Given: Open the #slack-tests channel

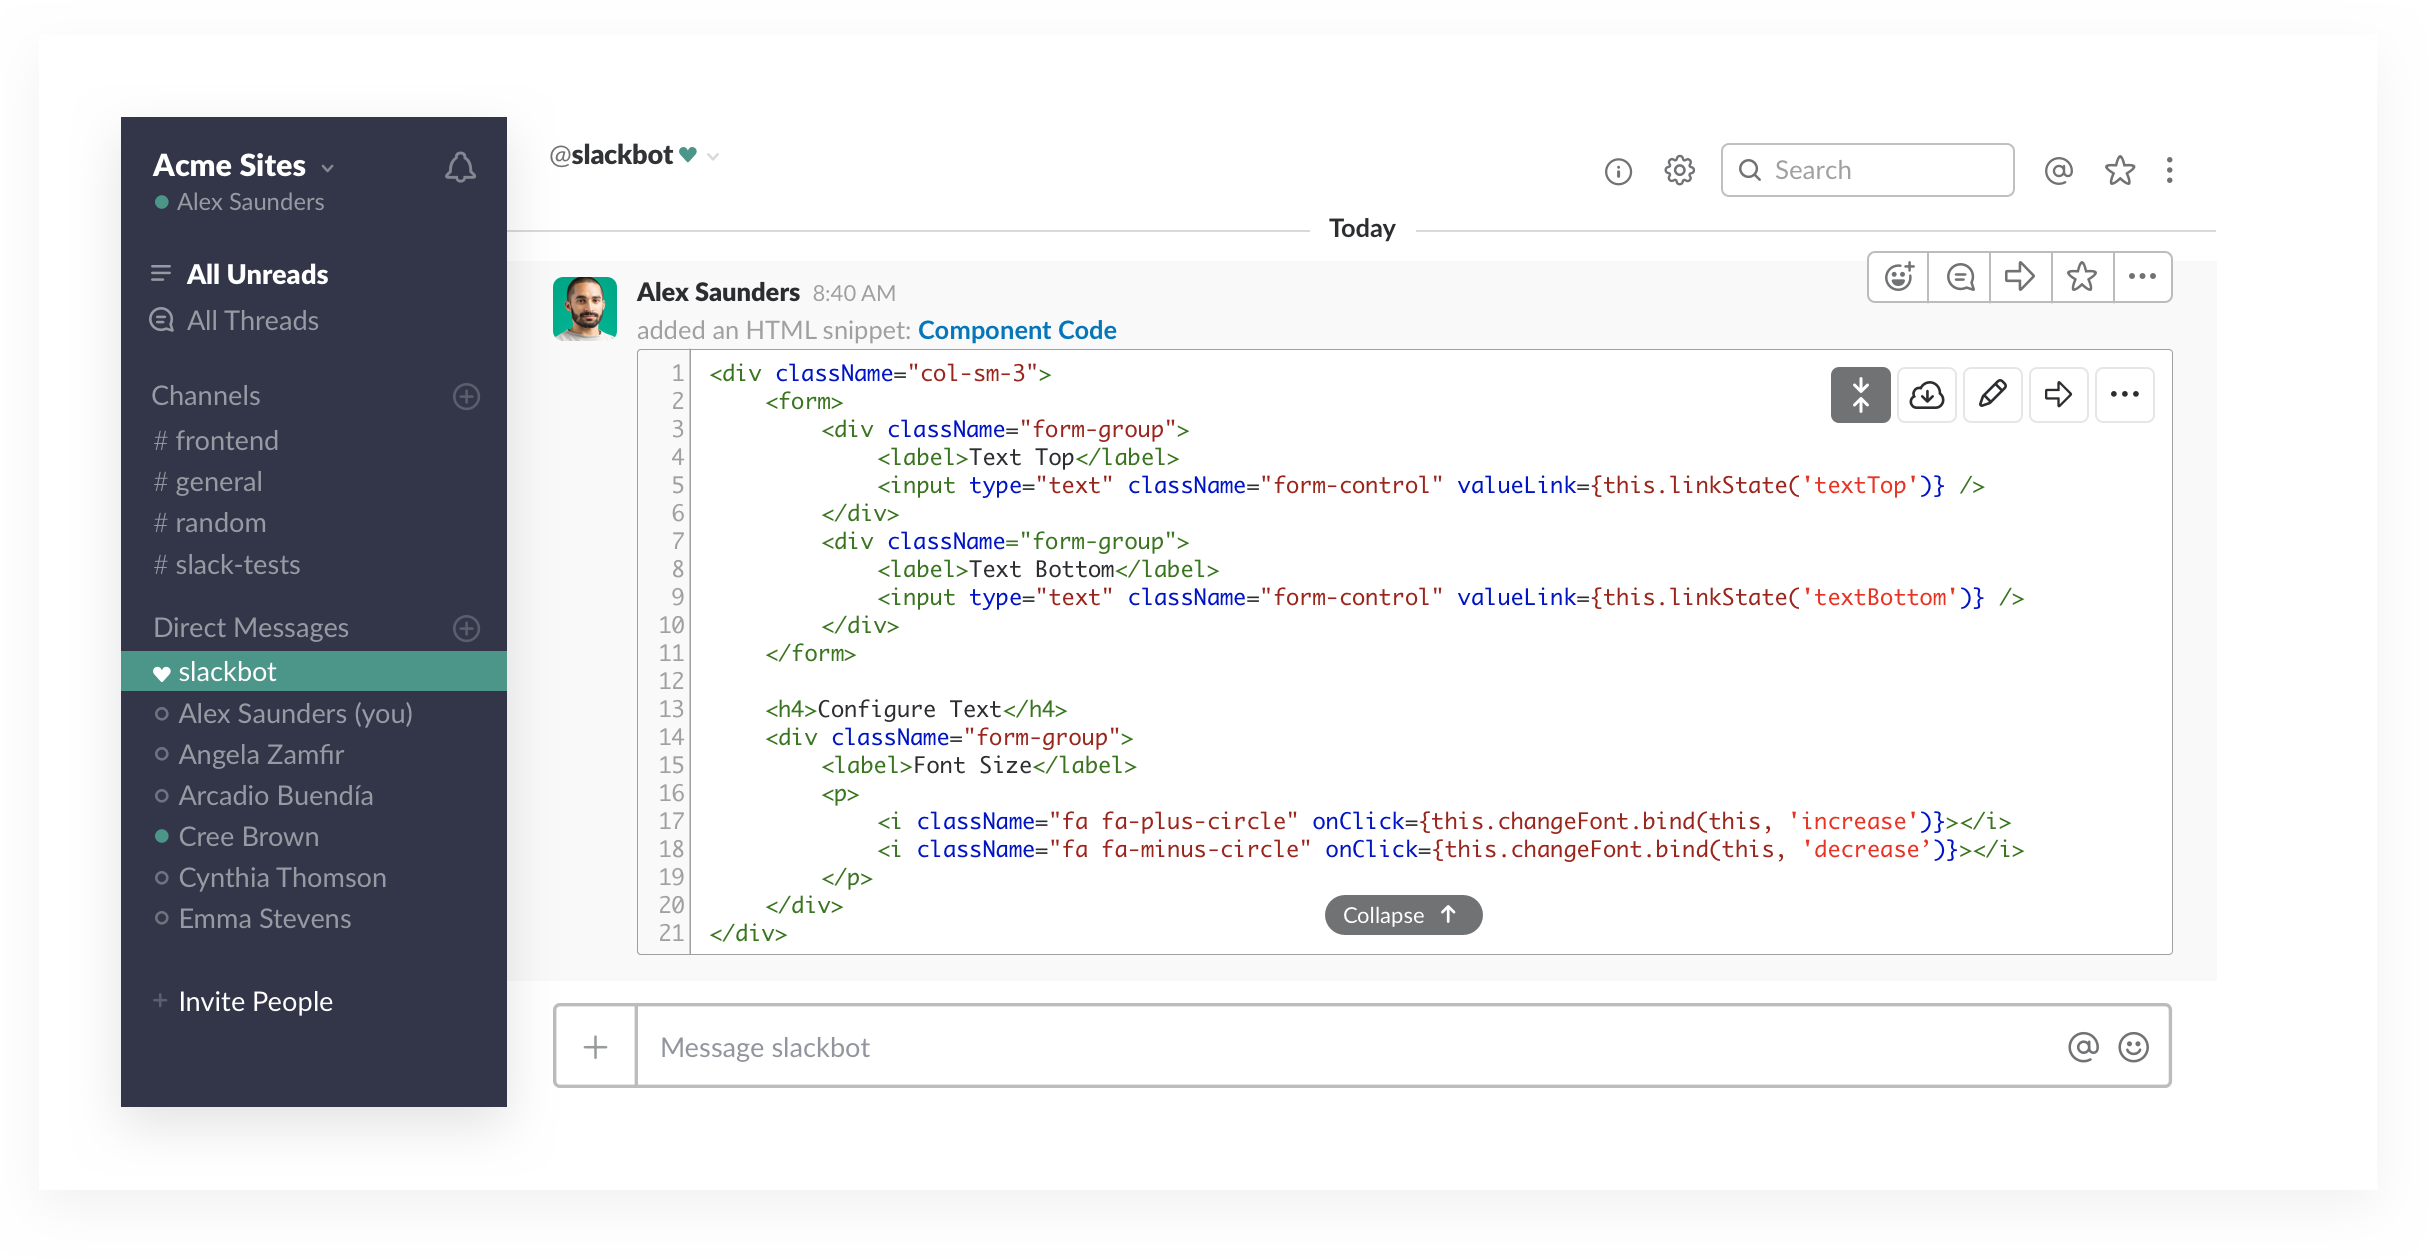Looking at the screenshot, I should coord(227,565).
